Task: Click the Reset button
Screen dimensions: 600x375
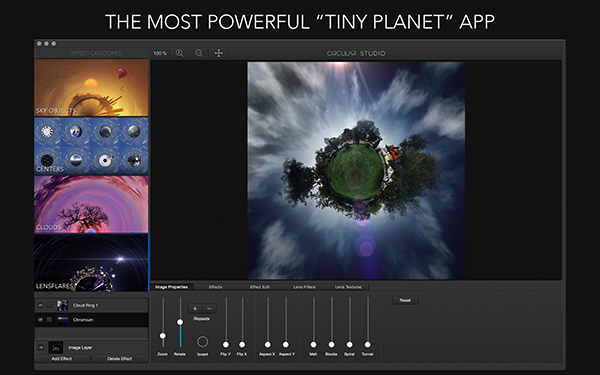Action: (x=405, y=300)
